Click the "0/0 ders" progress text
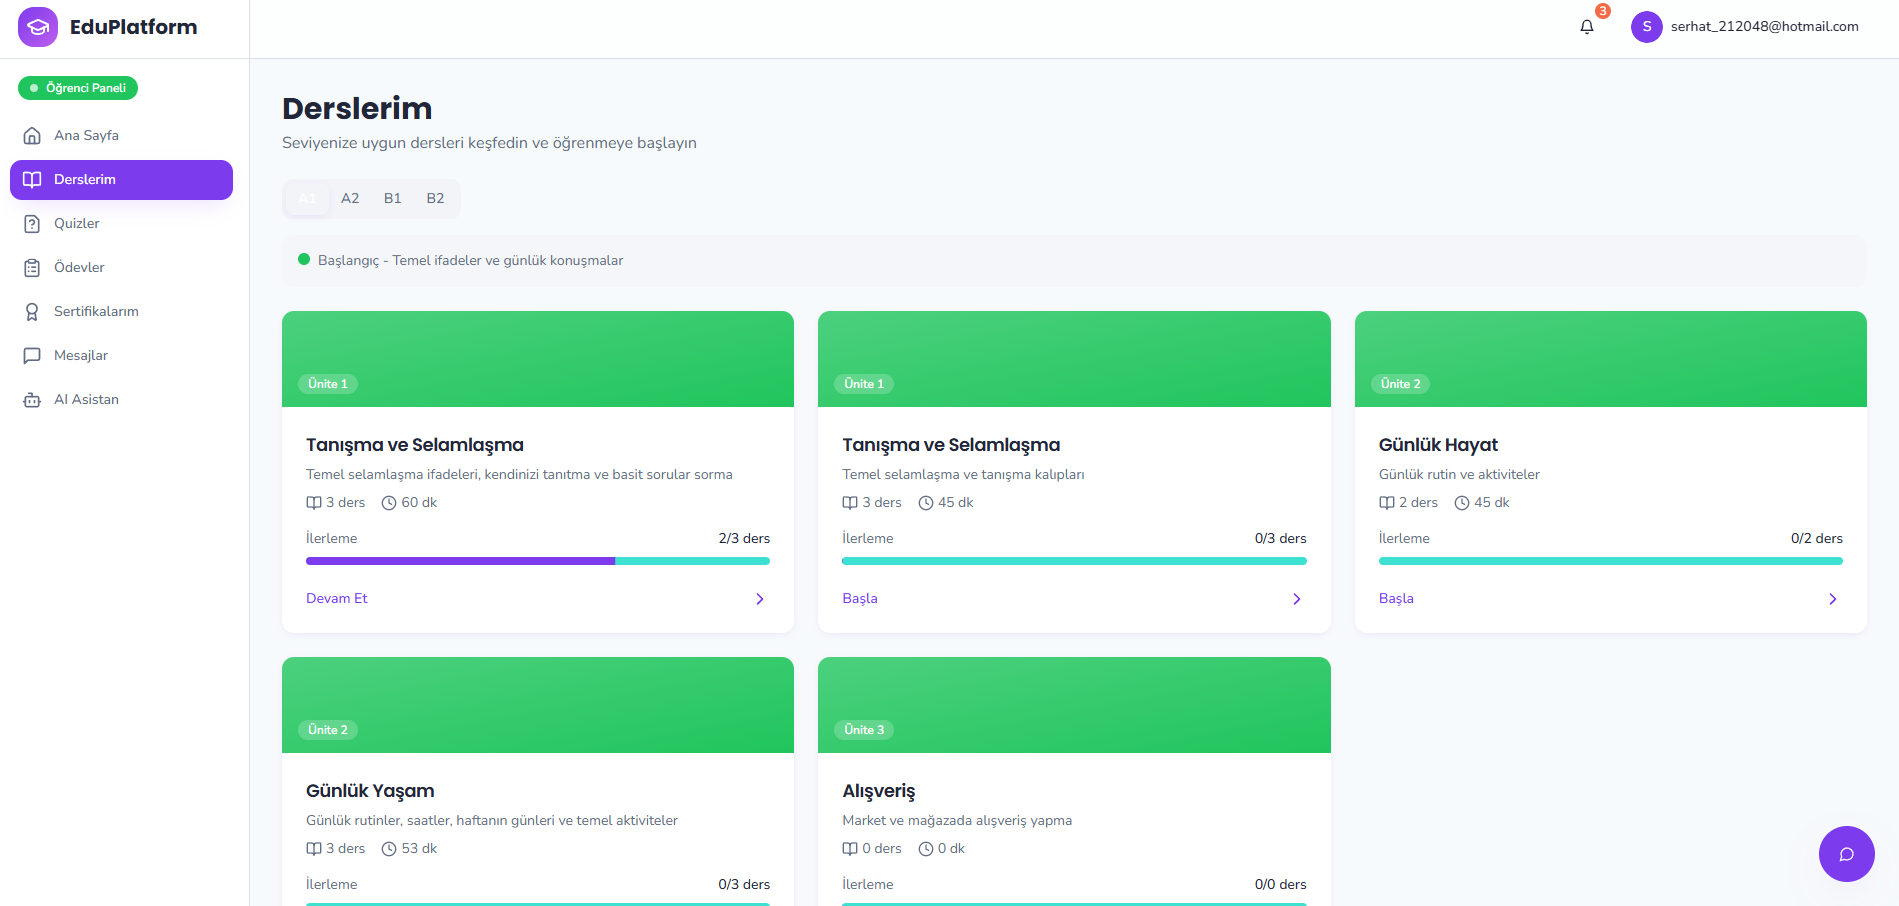This screenshot has height=906, width=1899. pos(1280,884)
